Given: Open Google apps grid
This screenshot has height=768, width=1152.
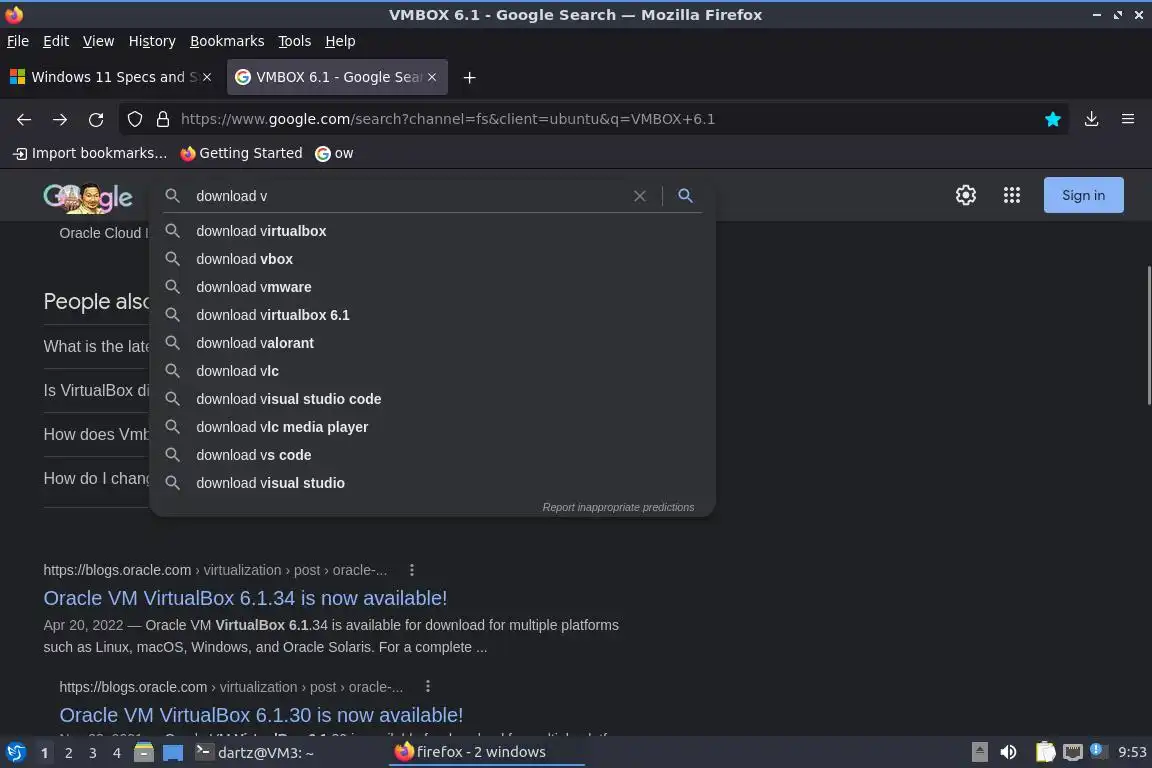Looking at the screenshot, I should [x=1012, y=195].
